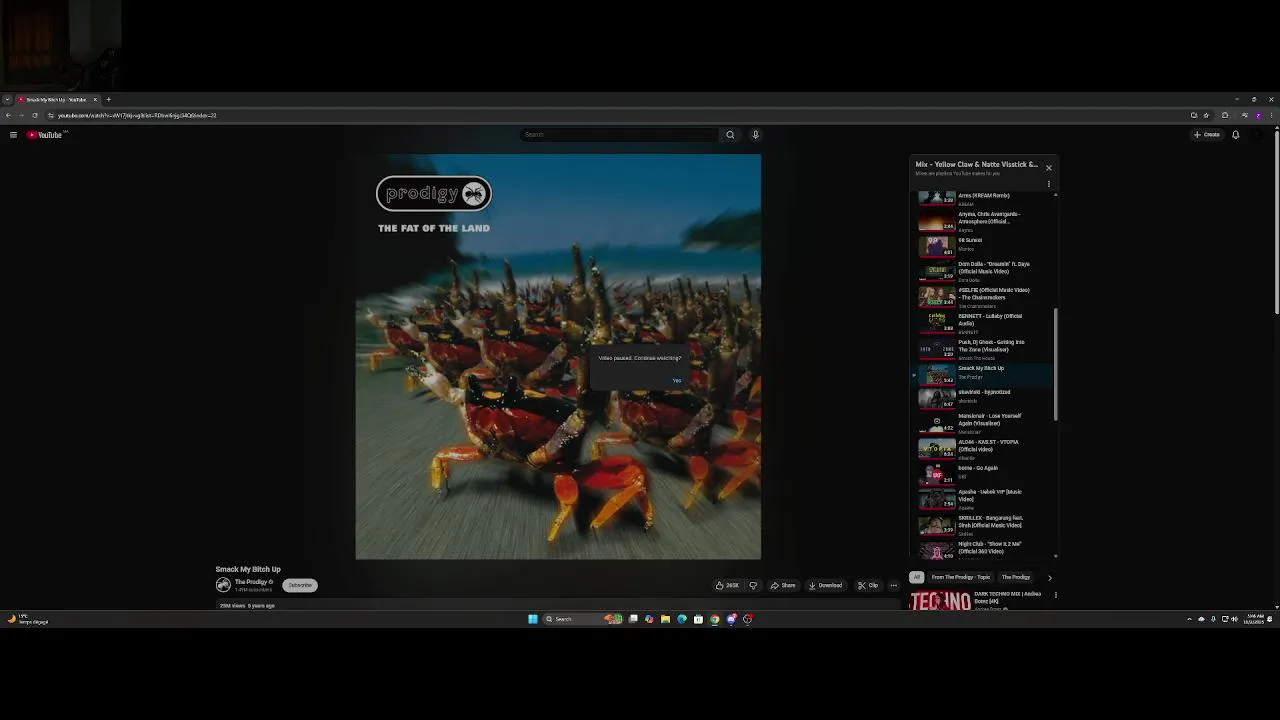Click the YouTube search input field
Screen dimensions: 1280x720
619,135
